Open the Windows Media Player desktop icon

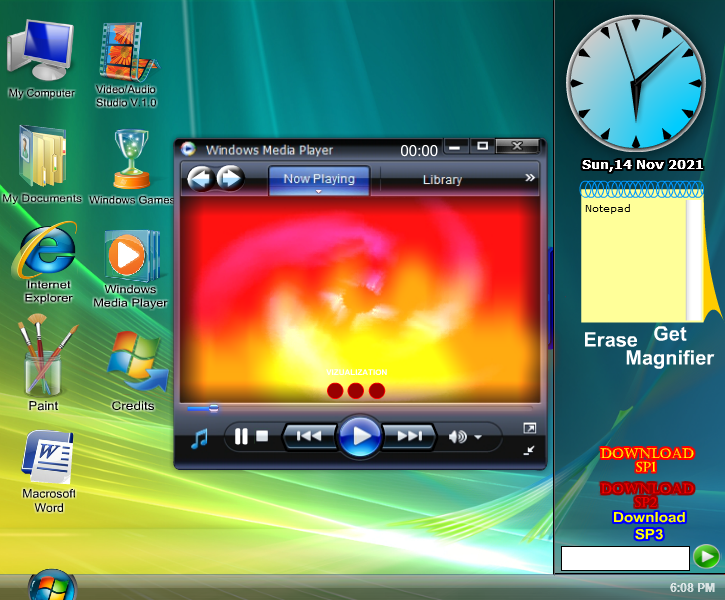[130, 269]
